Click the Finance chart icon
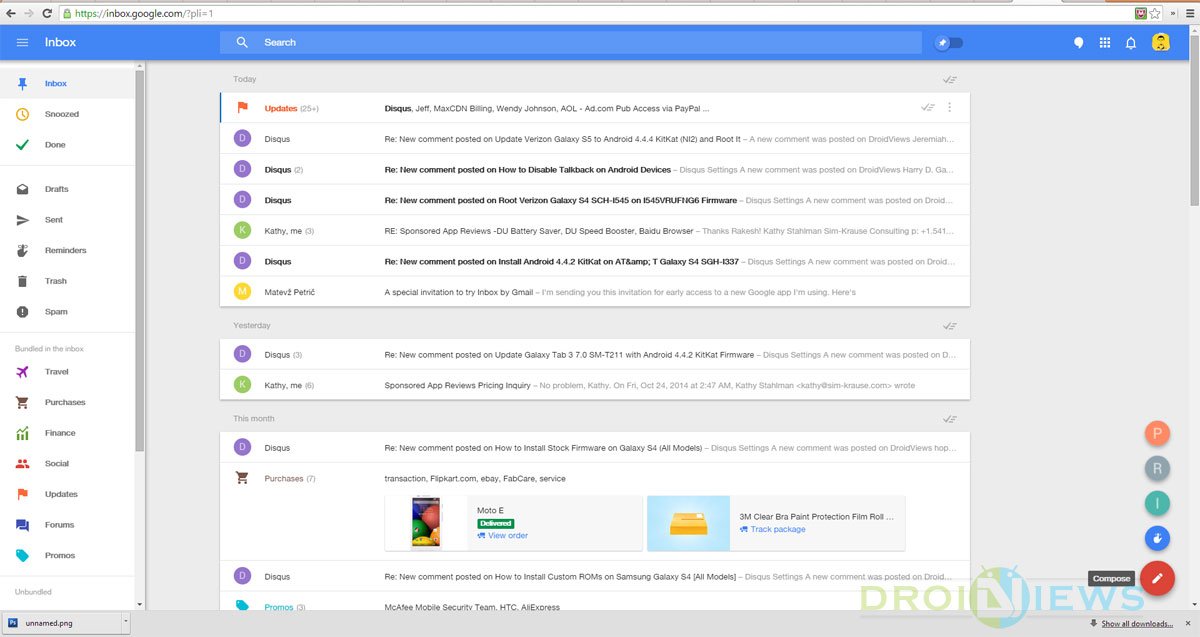Screen dimensions: 1200x637 click(22, 433)
